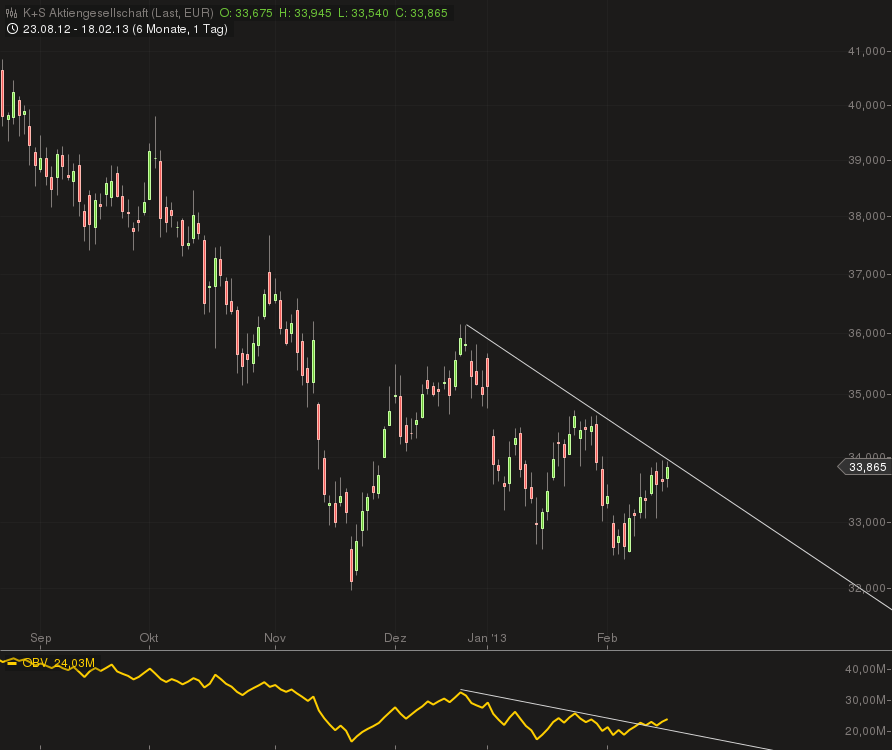Click the low value L: 33,540
Screen dimensions: 892x750
[363, 13]
